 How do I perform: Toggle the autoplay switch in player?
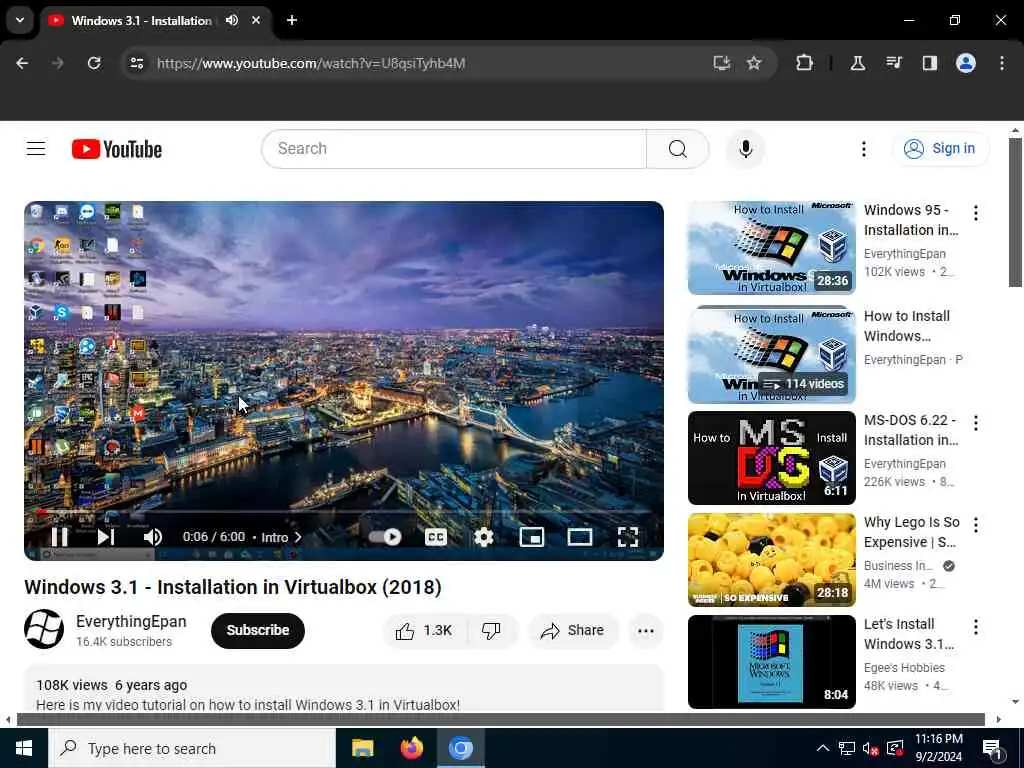click(385, 537)
